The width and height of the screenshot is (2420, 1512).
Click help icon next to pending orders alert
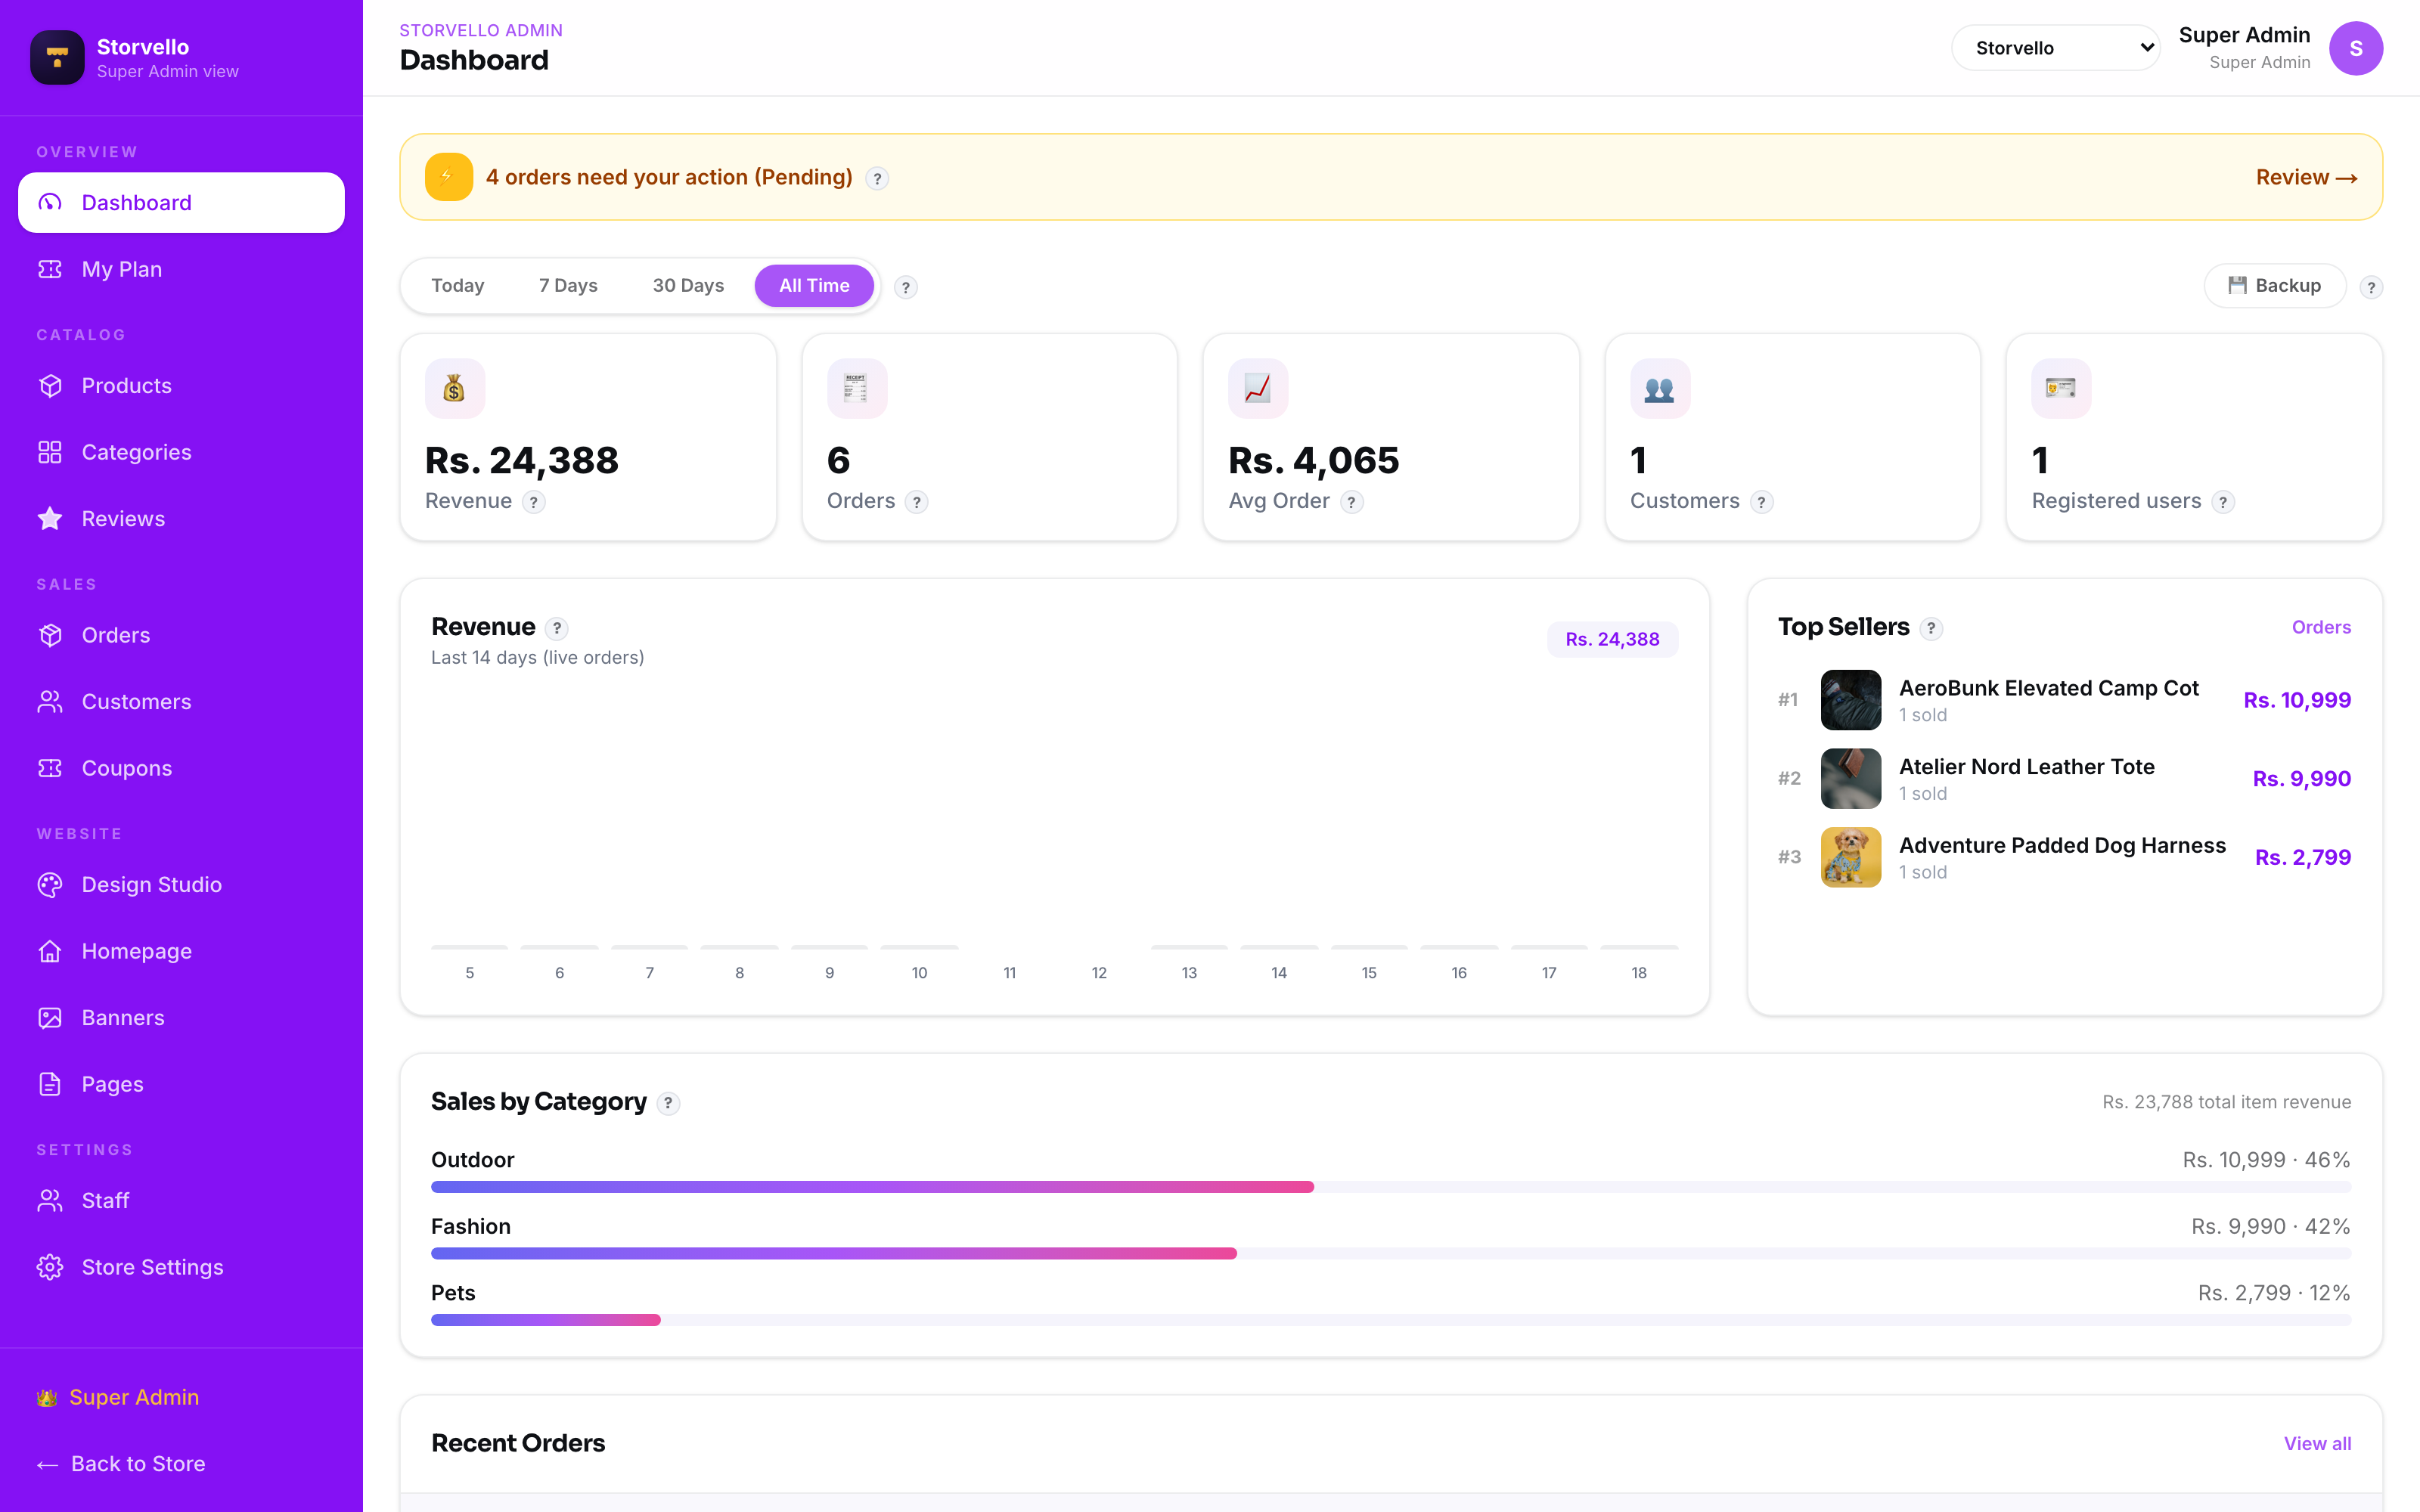pyautogui.click(x=877, y=179)
